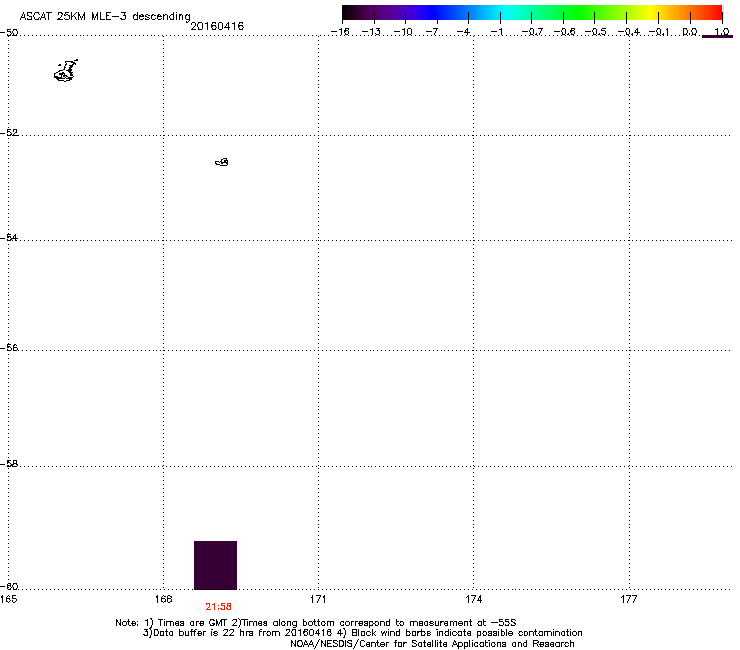
Task: Click the dark purple line under label 1.0
Action: pyautogui.click(x=717, y=36)
